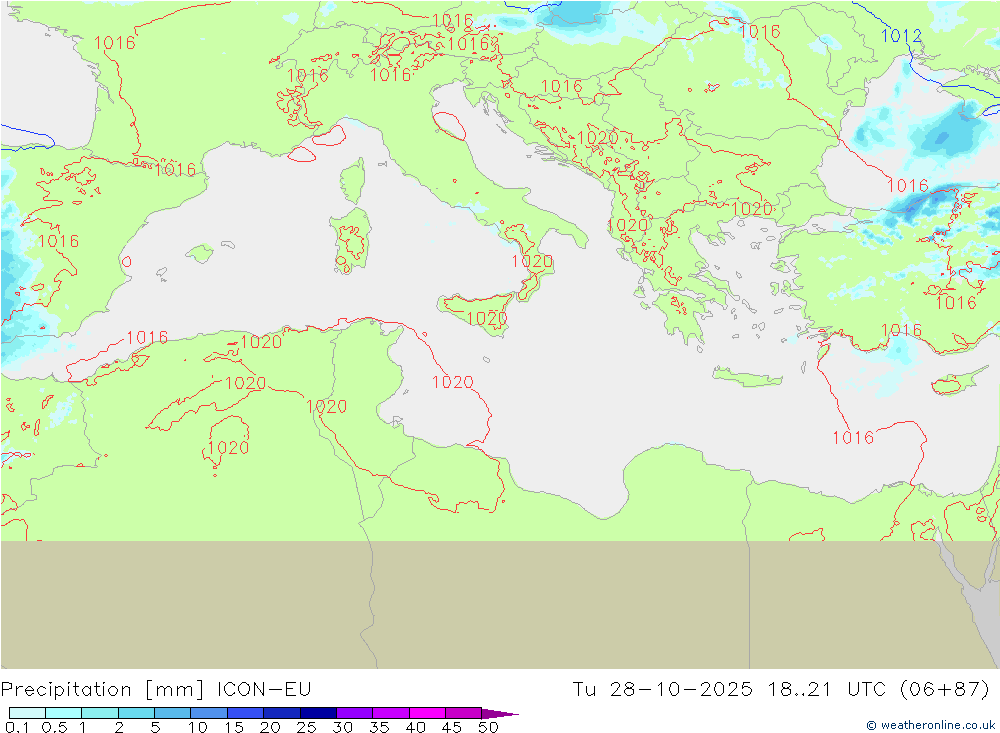The height and width of the screenshot is (733, 1000).
Task: Click the 0.1 mm lightest cyan legend swatch
Action: pyautogui.click(x=27, y=713)
